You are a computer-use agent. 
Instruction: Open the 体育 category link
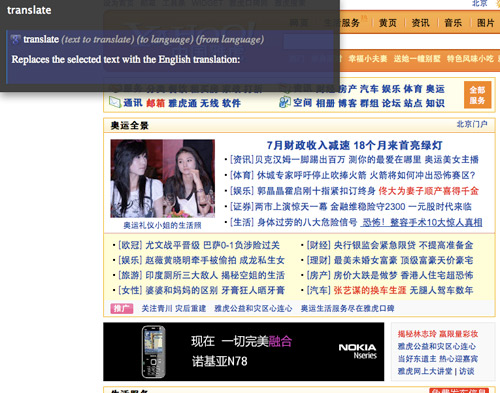pos(413,89)
